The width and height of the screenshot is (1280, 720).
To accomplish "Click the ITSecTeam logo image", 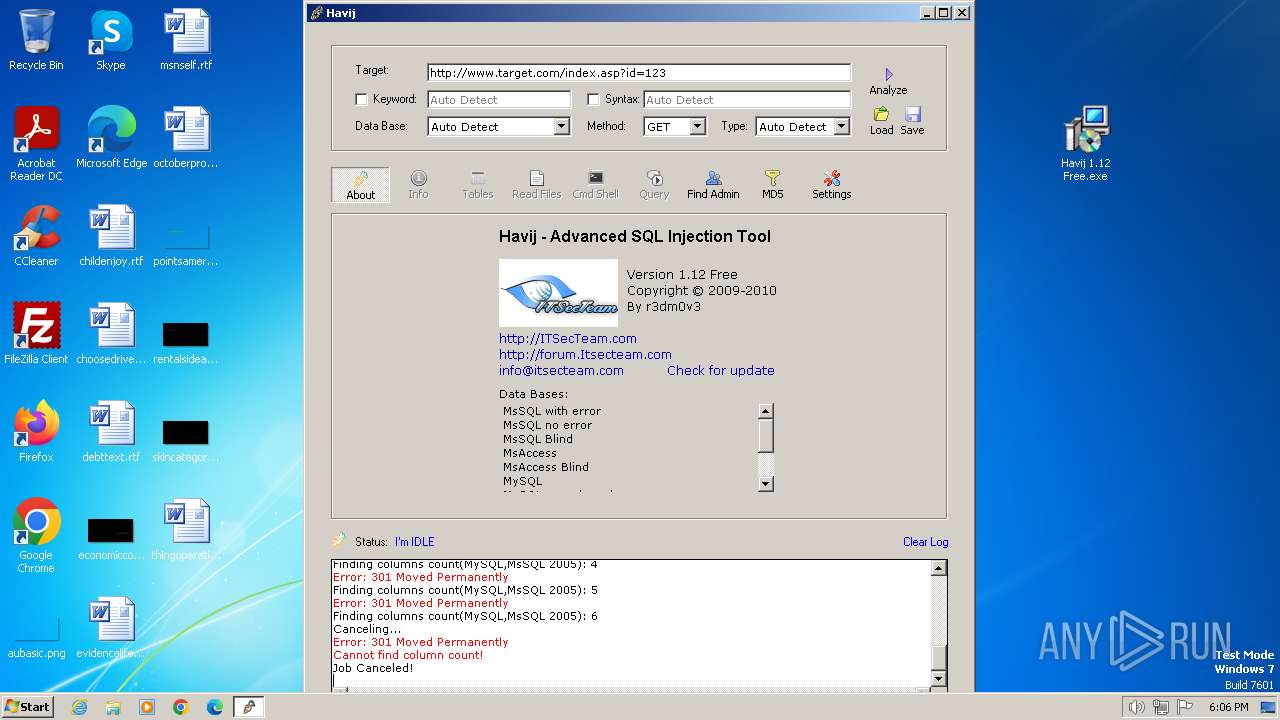I will pyautogui.click(x=558, y=293).
